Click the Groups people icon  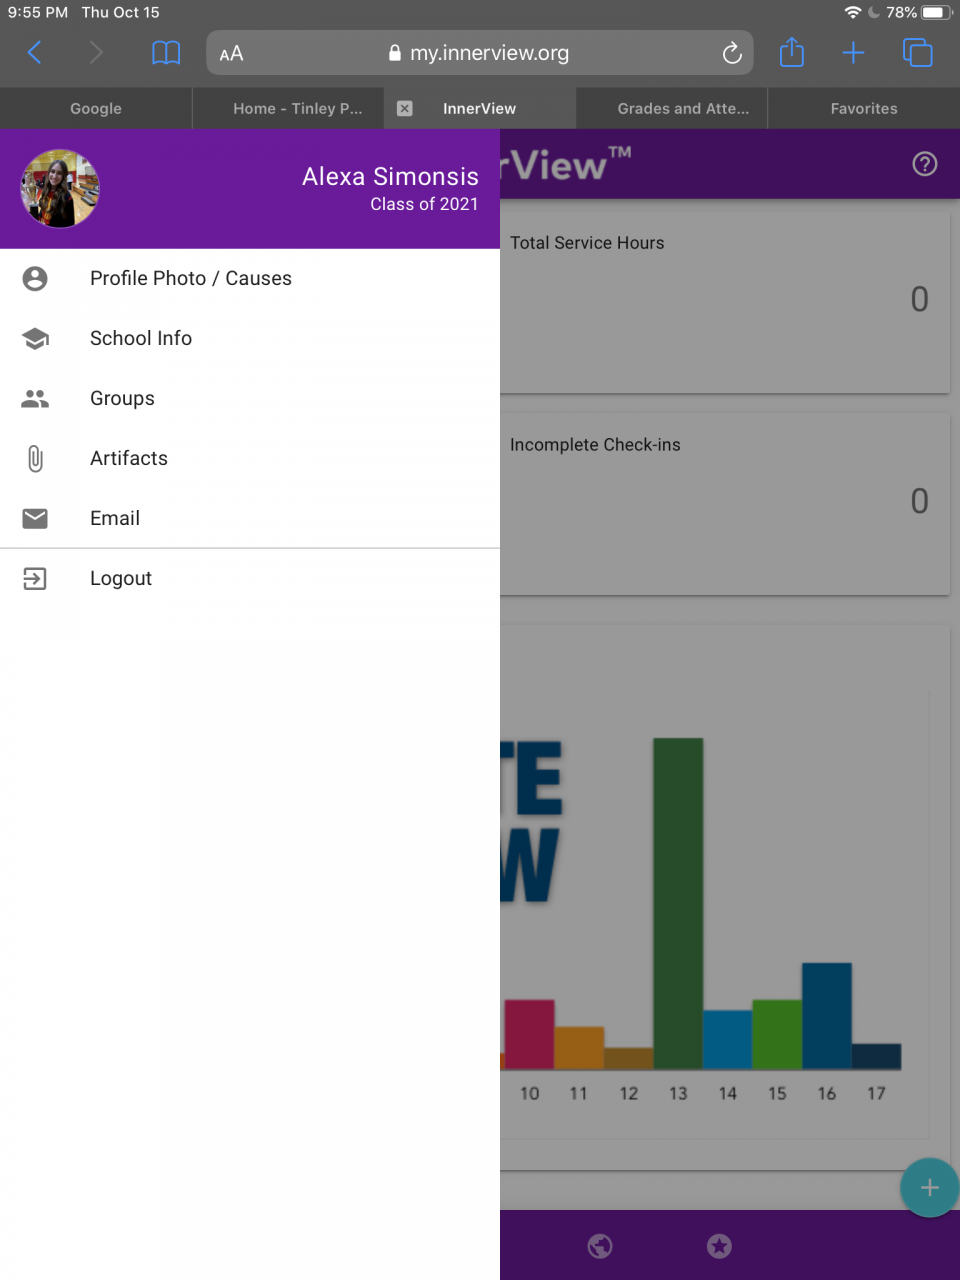pyautogui.click(x=35, y=398)
